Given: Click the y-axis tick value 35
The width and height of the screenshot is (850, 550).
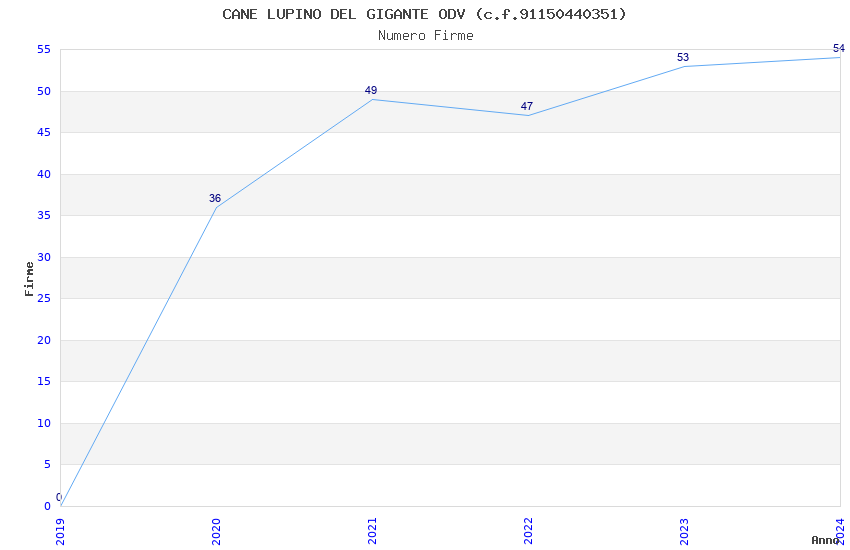Looking at the screenshot, I should (44, 216).
